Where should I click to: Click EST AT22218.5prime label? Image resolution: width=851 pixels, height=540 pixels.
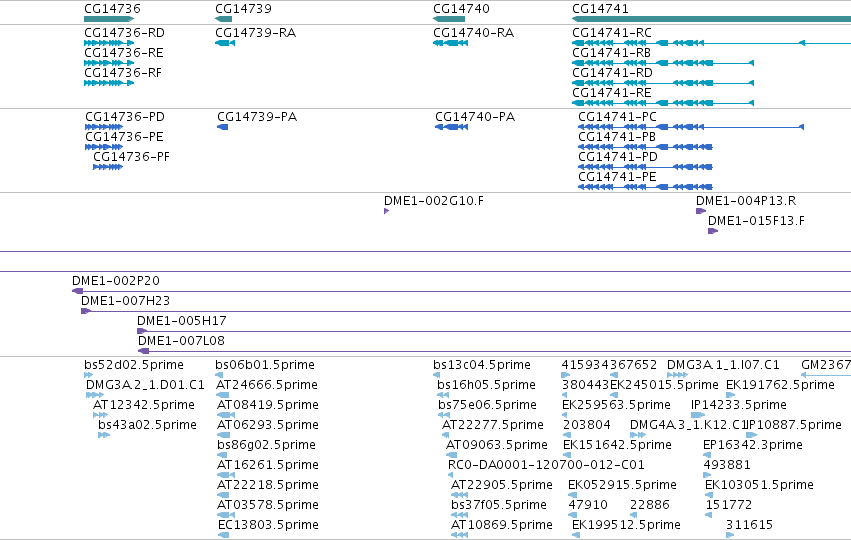(268, 485)
